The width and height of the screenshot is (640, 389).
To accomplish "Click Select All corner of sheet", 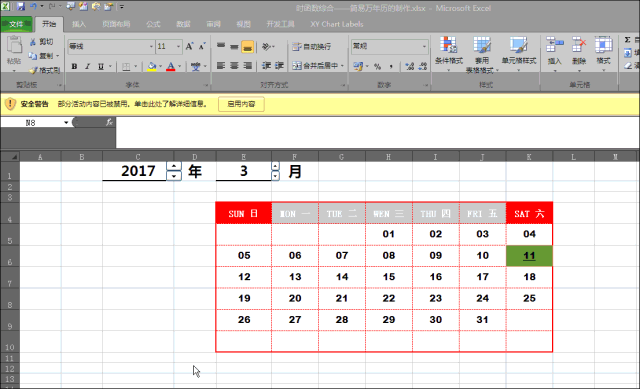I will [10, 157].
